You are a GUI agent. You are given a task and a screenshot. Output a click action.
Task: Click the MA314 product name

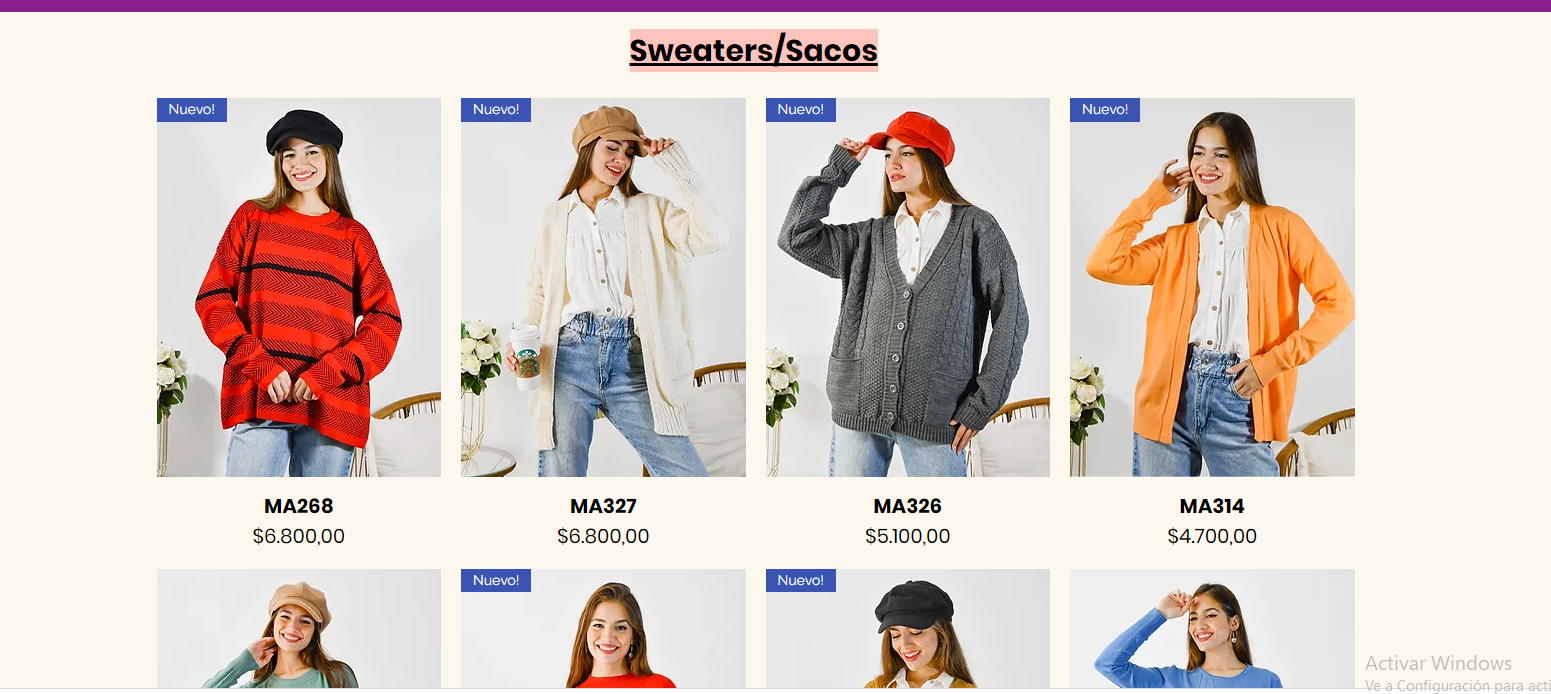pos(1212,506)
